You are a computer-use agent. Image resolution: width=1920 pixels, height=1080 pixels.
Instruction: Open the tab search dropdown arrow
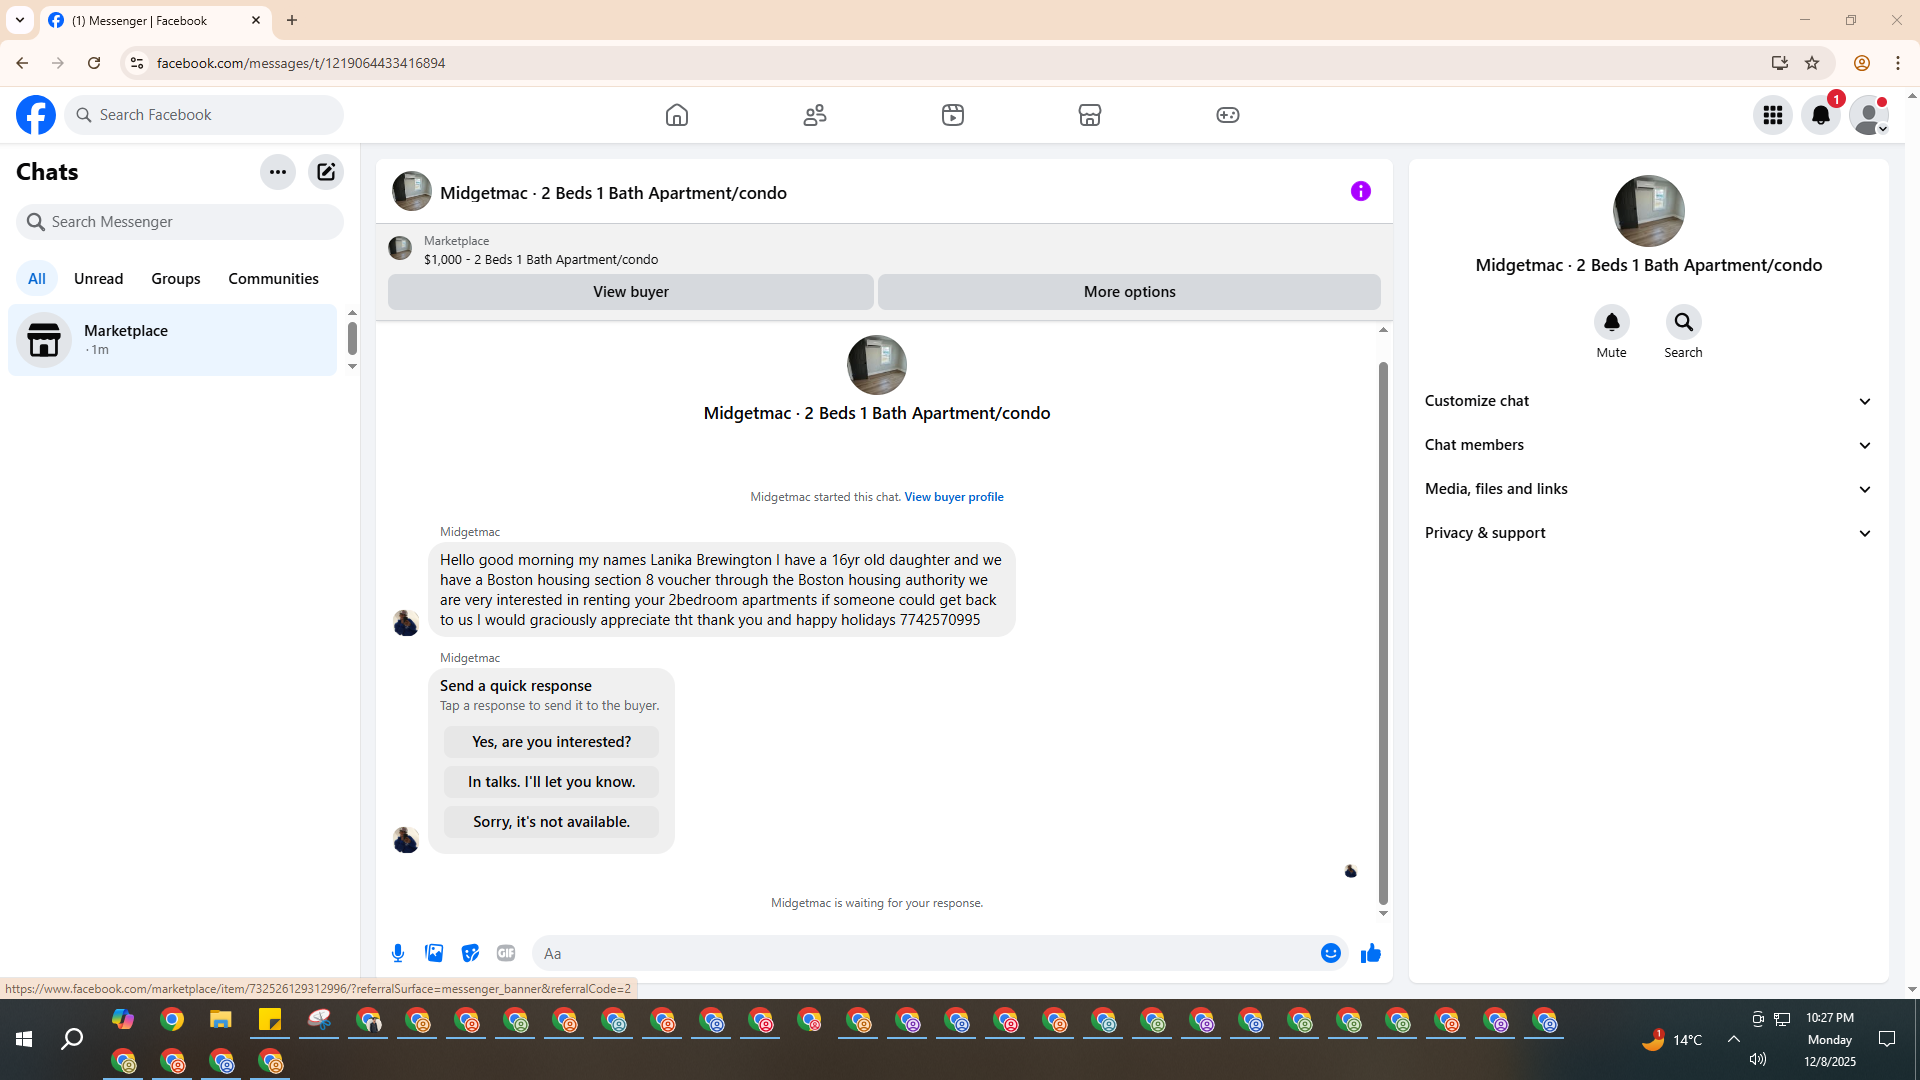20,20
